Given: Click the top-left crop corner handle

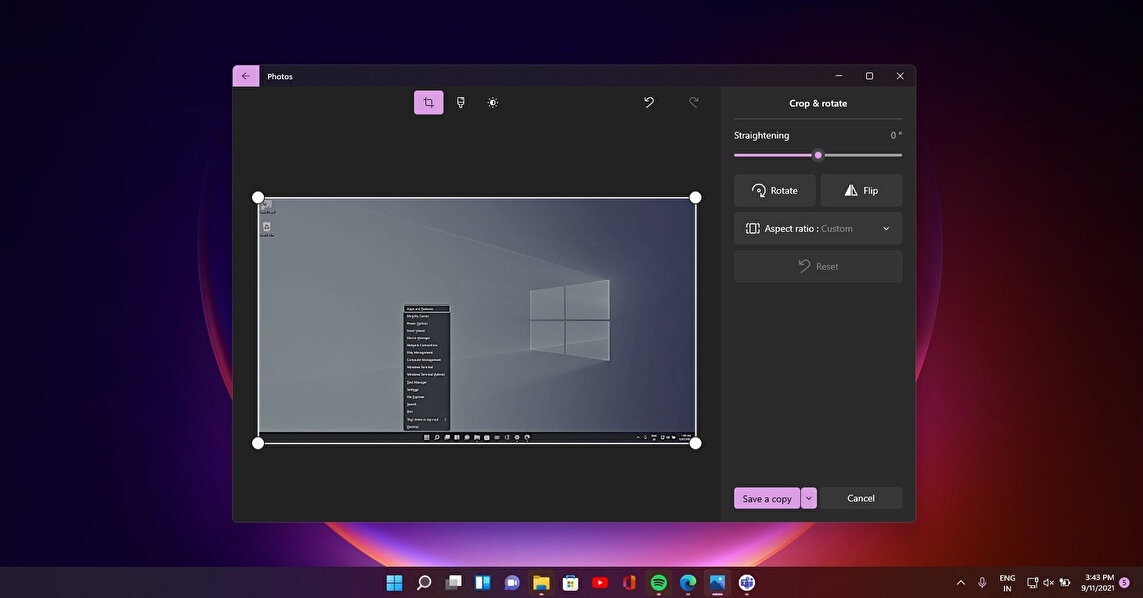Looking at the screenshot, I should pyautogui.click(x=258, y=198).
